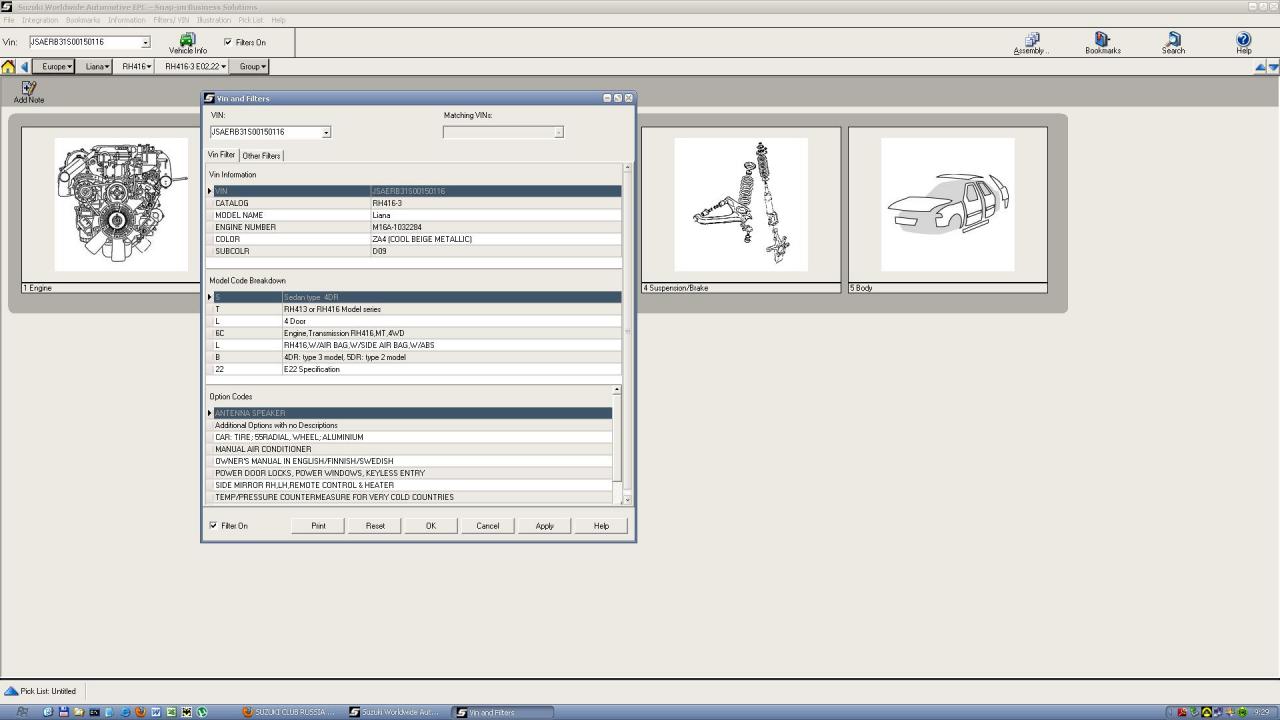This screenshot has width=1280, height=720.
Task: Expand the Europe region dropdown
Action: (x=56, y=67)
